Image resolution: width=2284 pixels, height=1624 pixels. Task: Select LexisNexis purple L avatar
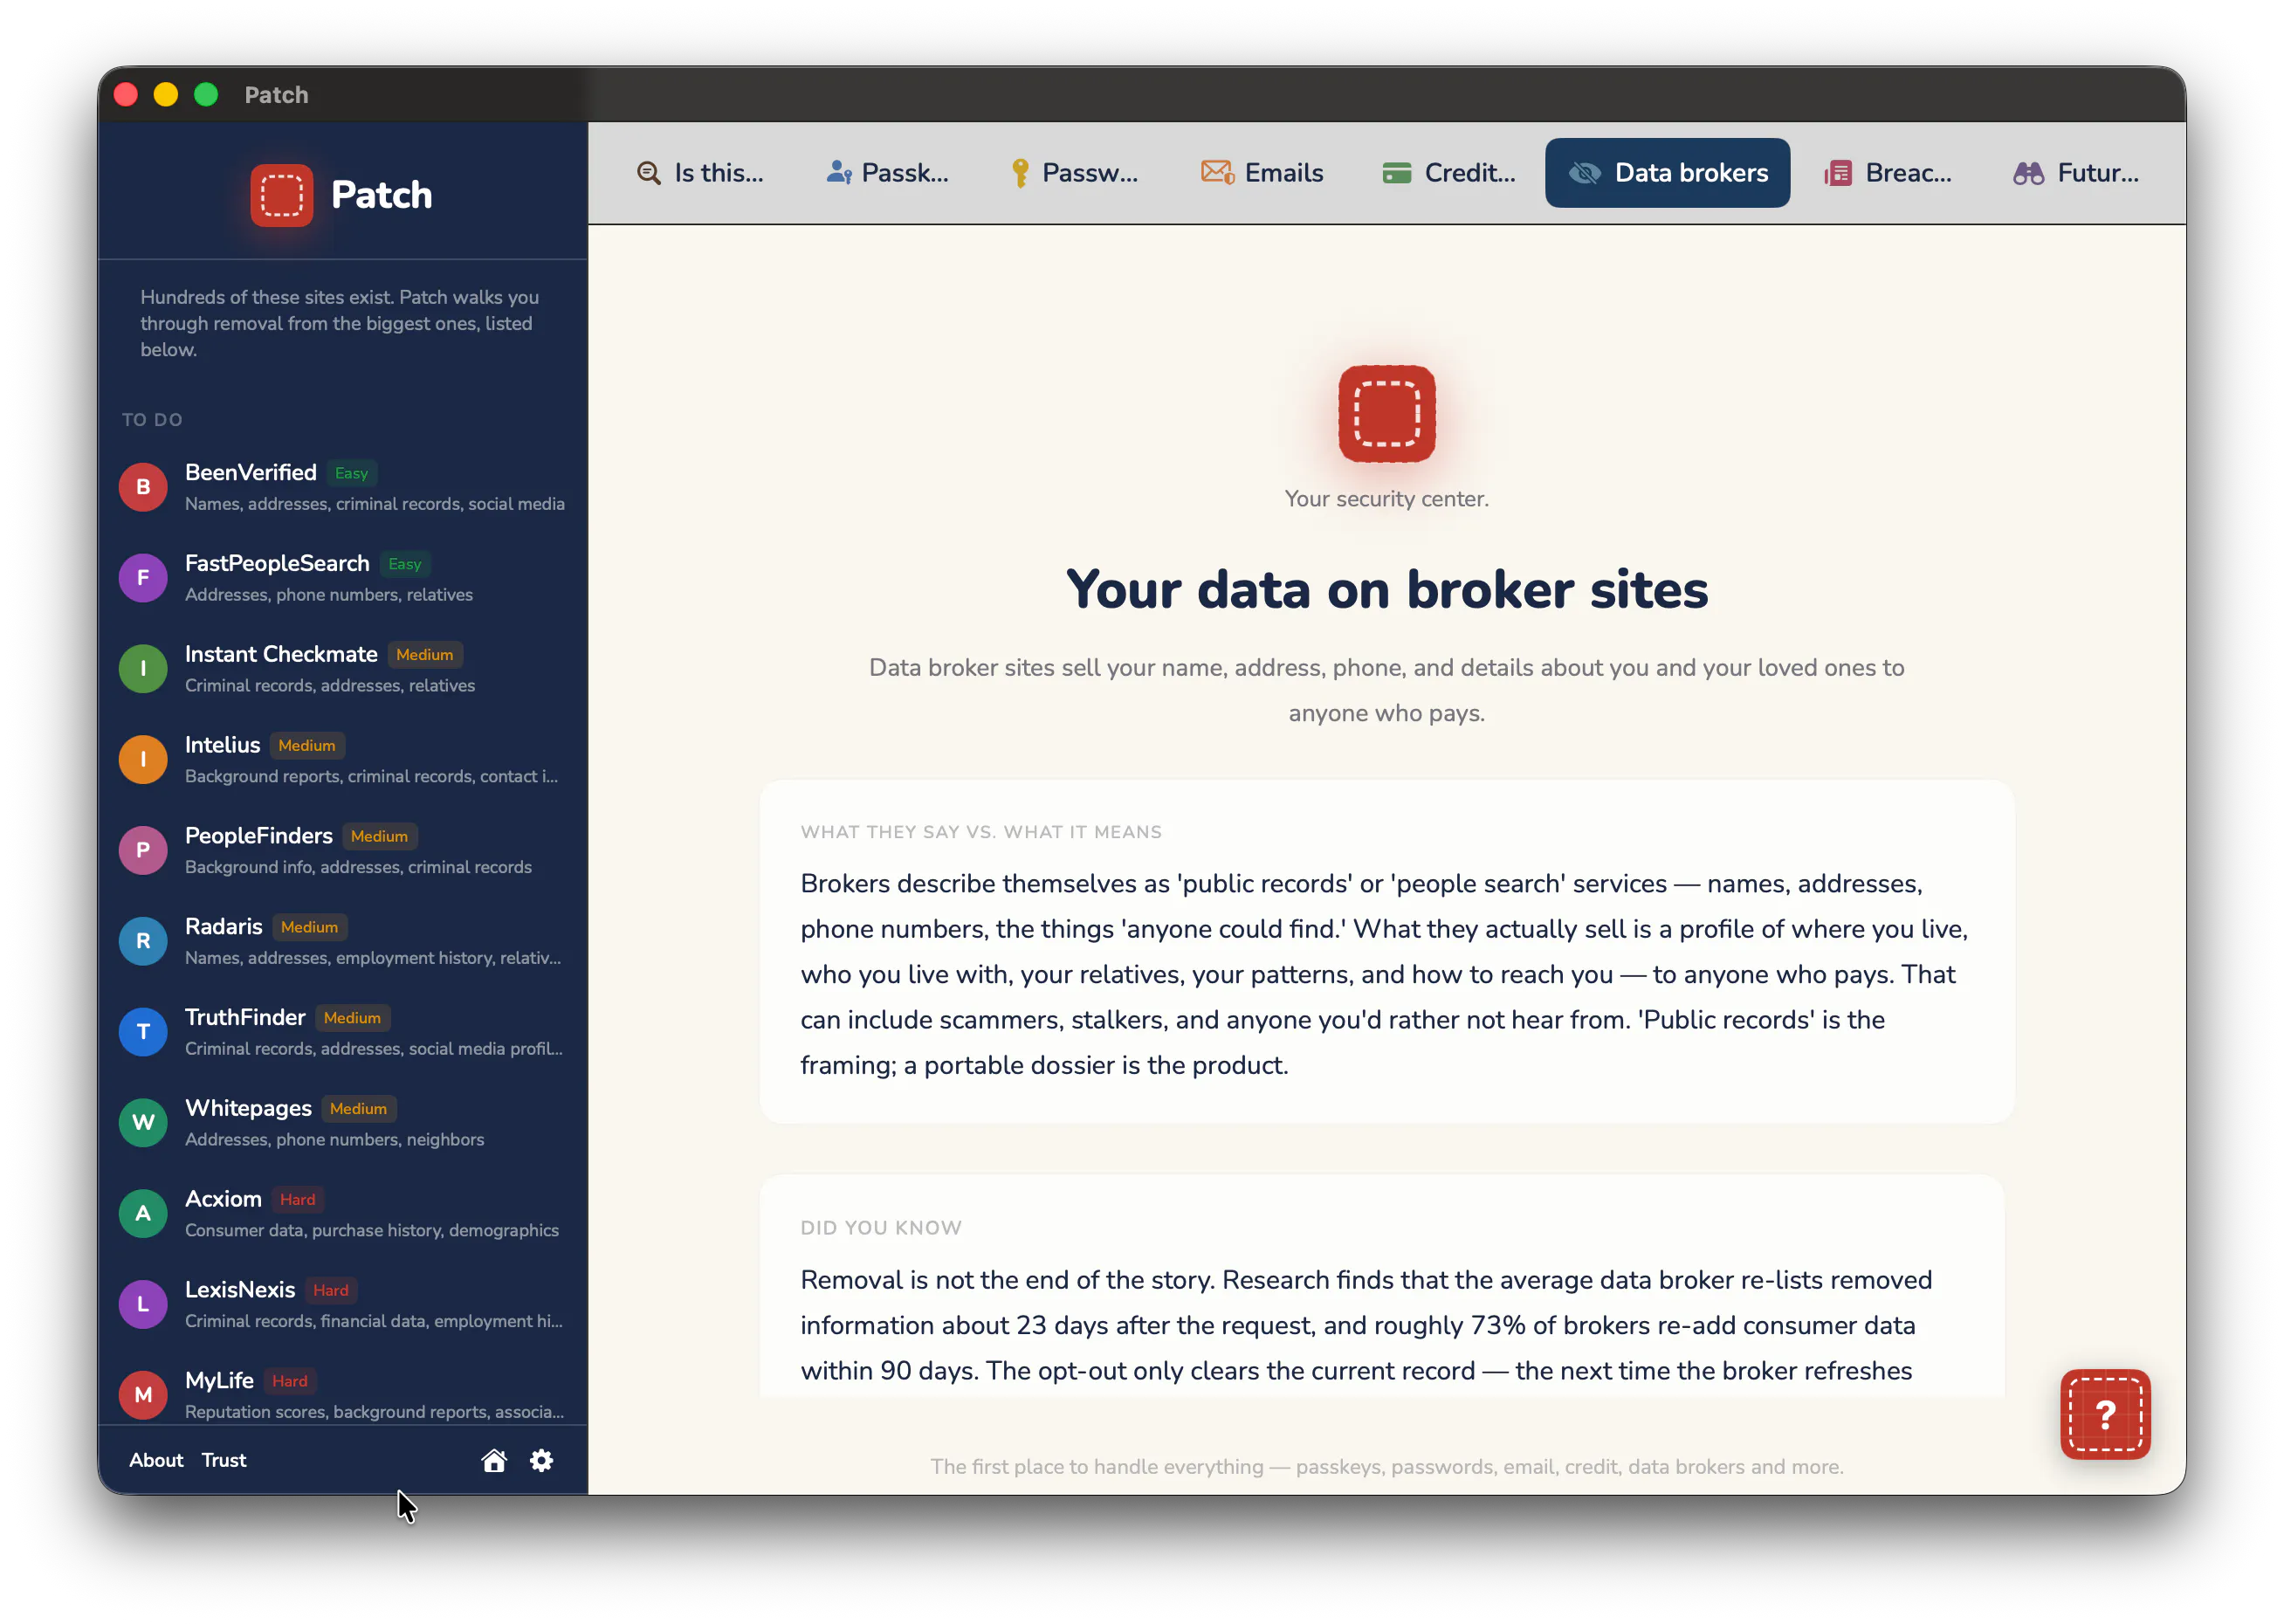[143, 1304]
